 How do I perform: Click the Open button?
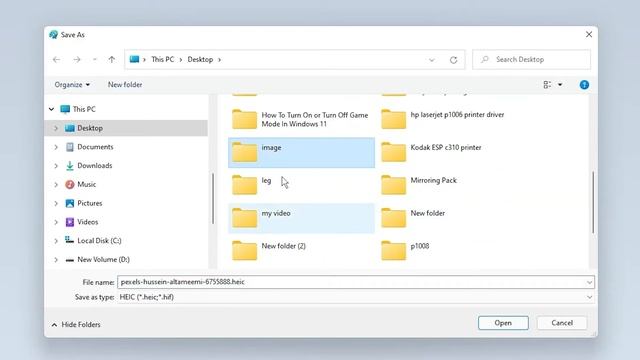coord(503,323)
